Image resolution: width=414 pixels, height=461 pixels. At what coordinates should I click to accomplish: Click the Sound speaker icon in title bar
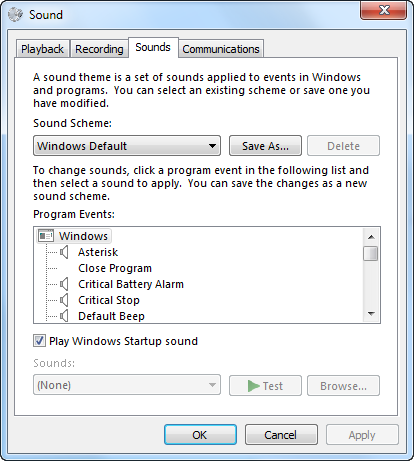point(15,15)
